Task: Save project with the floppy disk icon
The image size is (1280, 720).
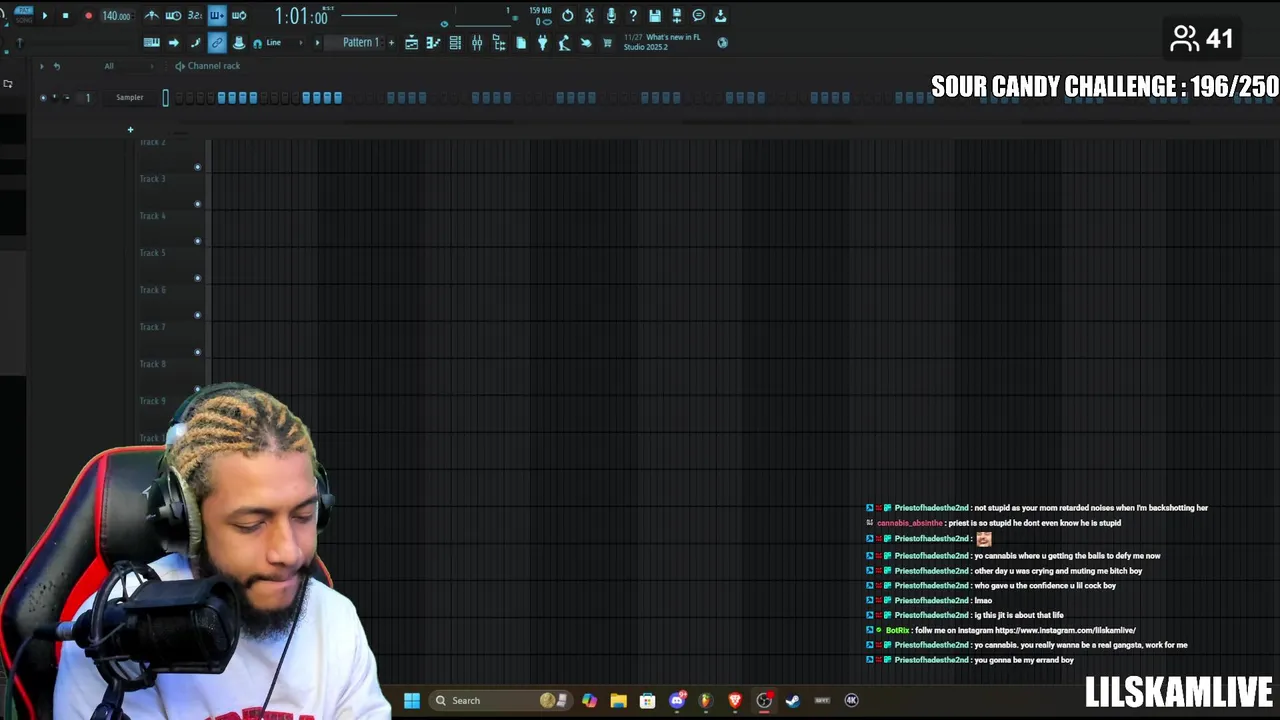Action: (x=655, y=16)
